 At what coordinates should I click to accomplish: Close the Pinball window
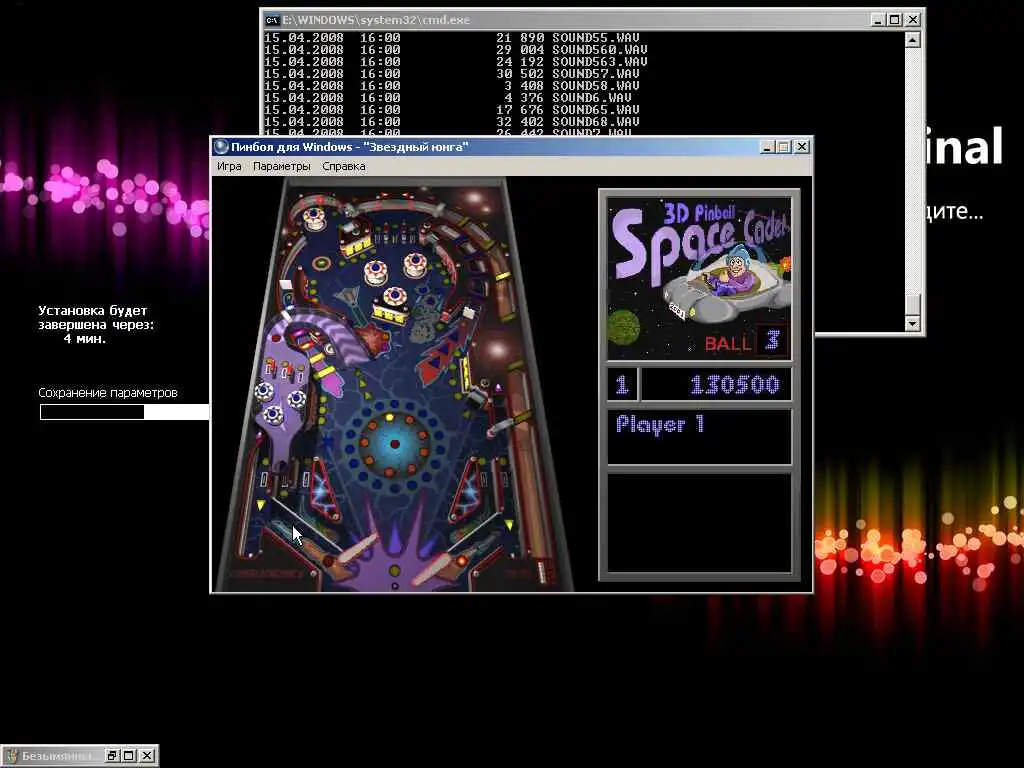pos(802,147)
